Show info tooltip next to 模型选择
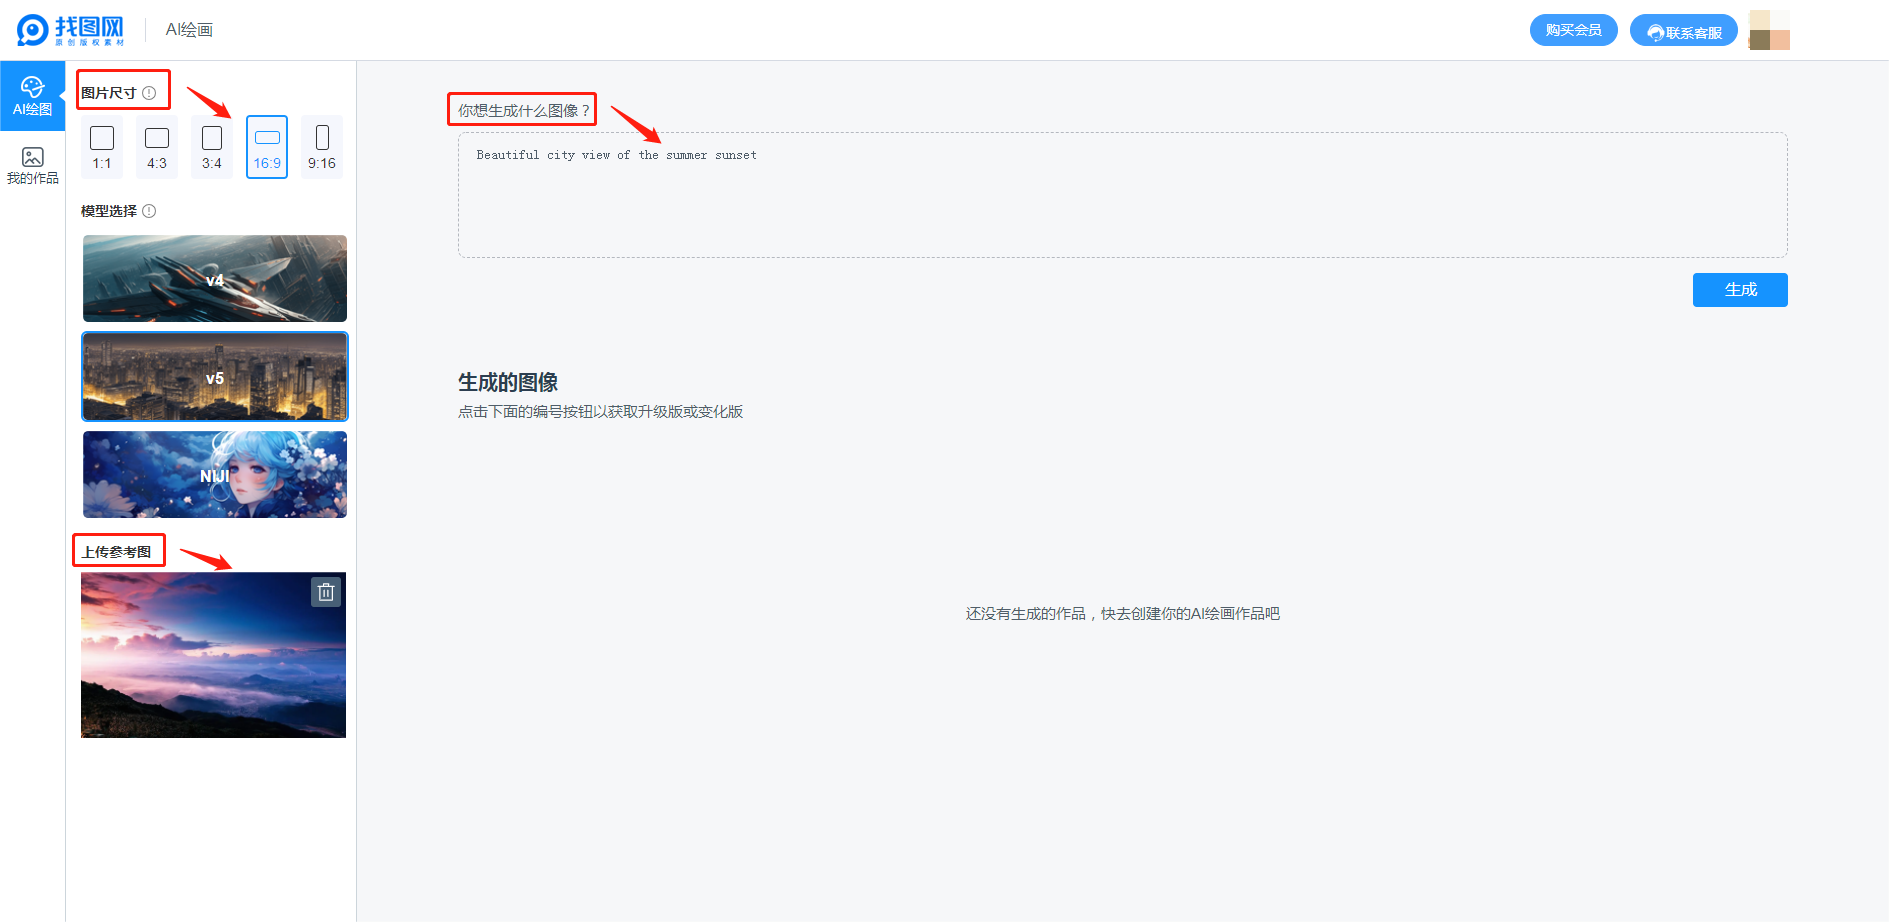Image resolution: width=1889 pixels, height=922 pixels. [x=149, y=211]
